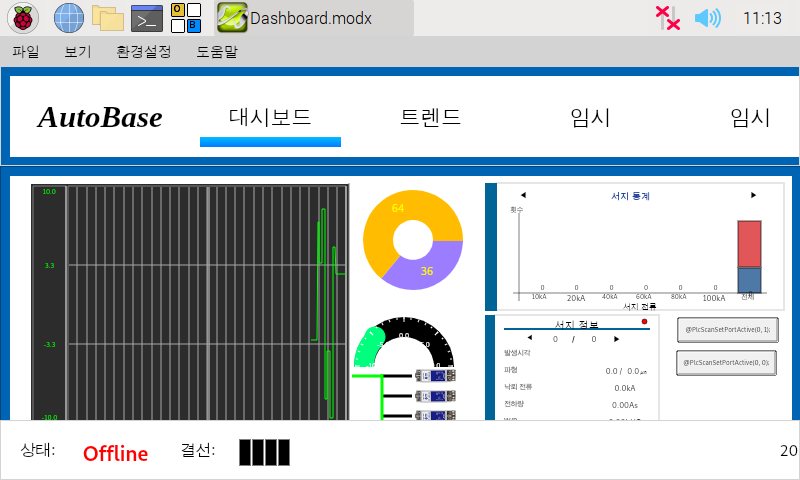Click the red bar segment above 전체
Viewport: 800px width, 480px height.
pos(749,244)
